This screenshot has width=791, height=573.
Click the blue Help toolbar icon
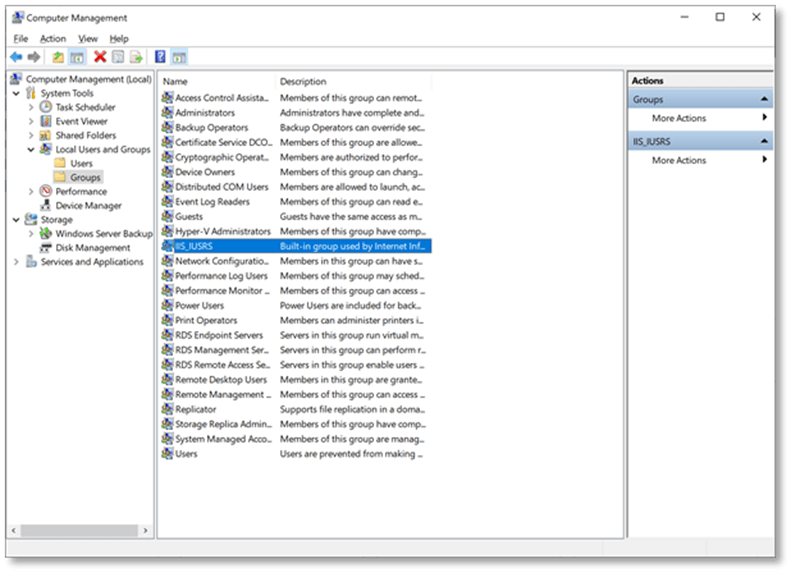160,57
